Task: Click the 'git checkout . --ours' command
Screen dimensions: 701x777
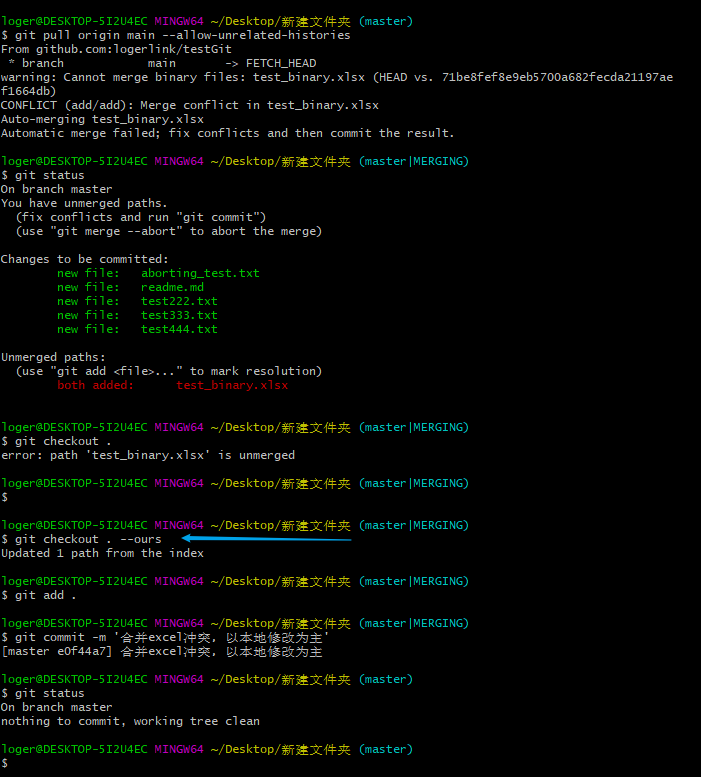Action: (x=88, y=539)
